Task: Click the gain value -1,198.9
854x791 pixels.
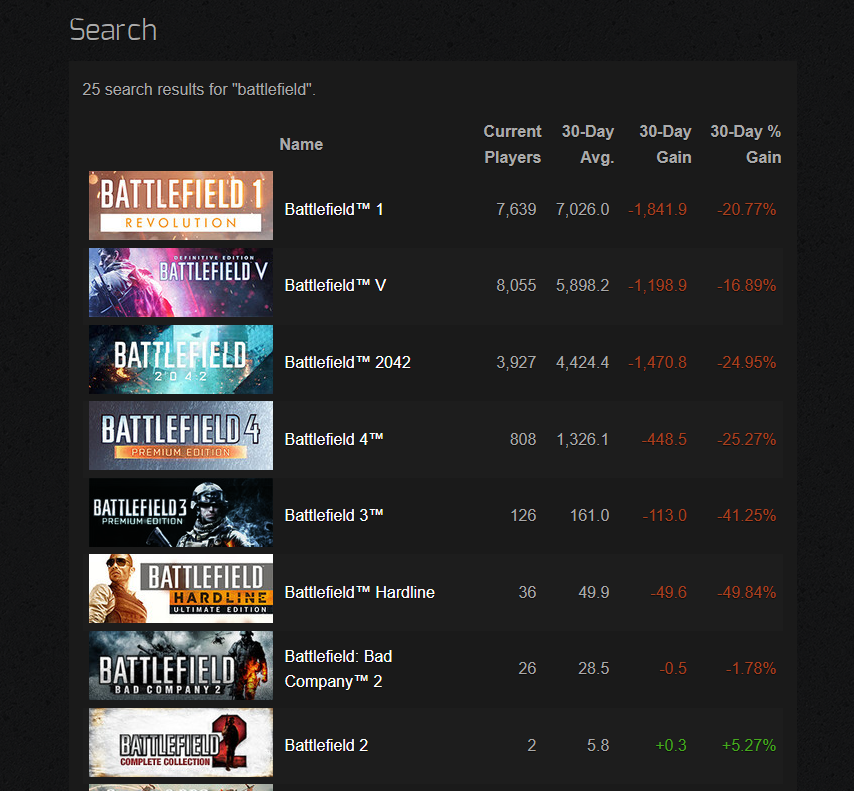Action: 657,285
